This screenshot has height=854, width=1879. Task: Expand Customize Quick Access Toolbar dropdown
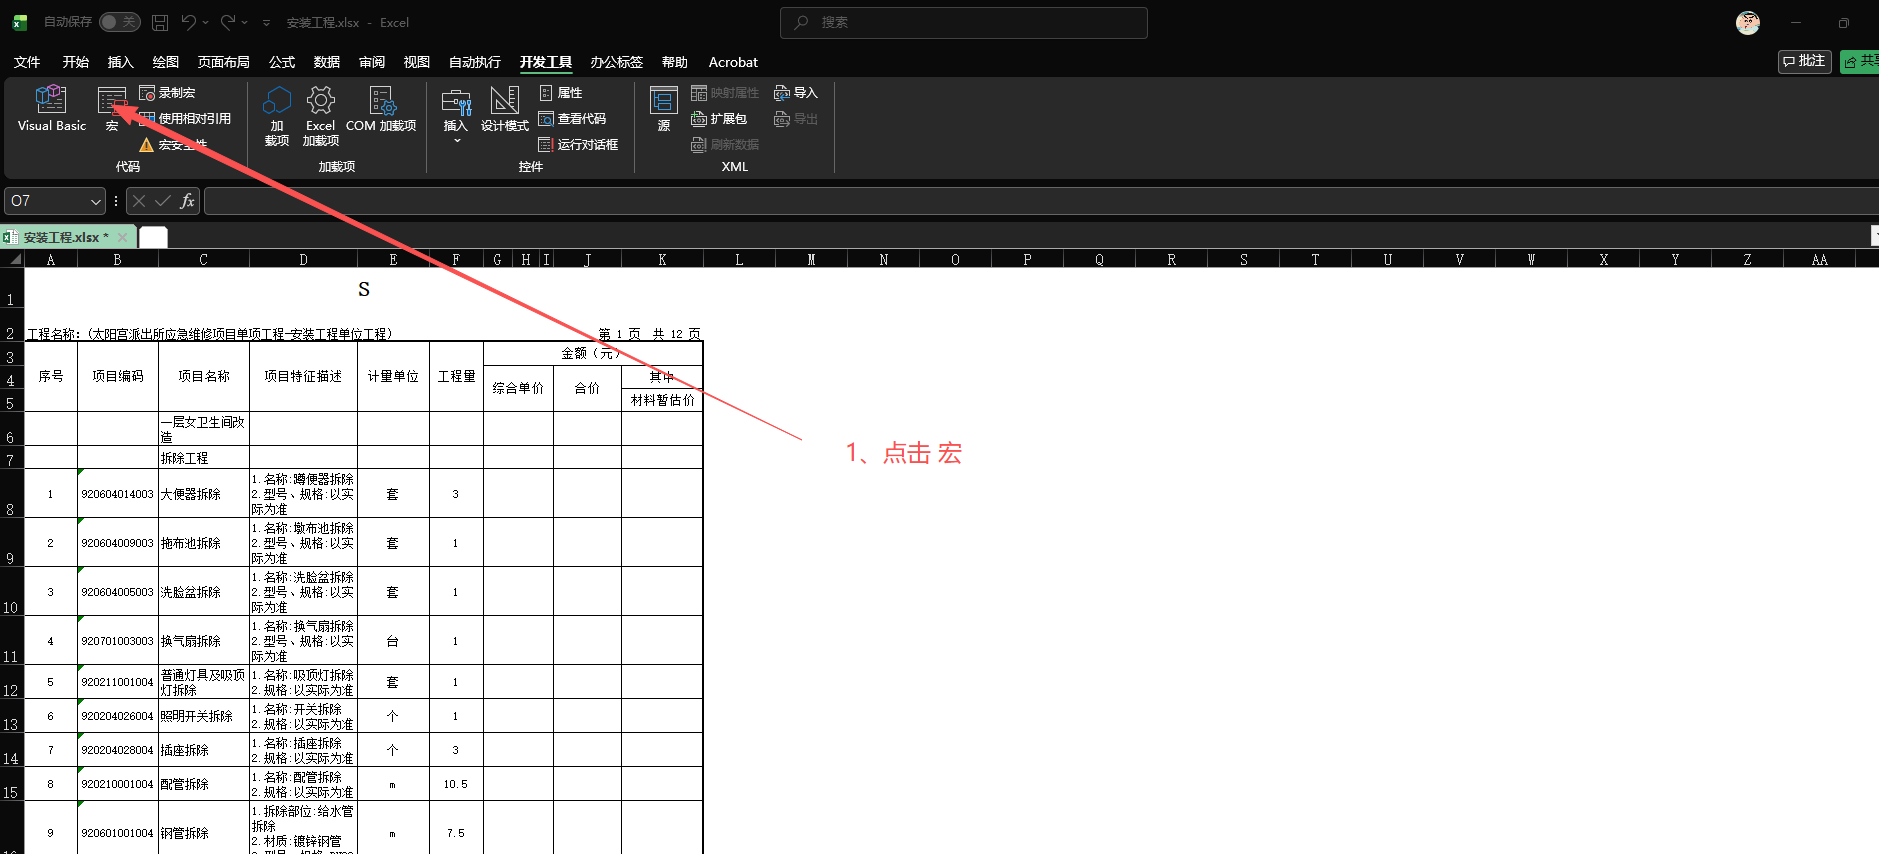tap(266, 22)
